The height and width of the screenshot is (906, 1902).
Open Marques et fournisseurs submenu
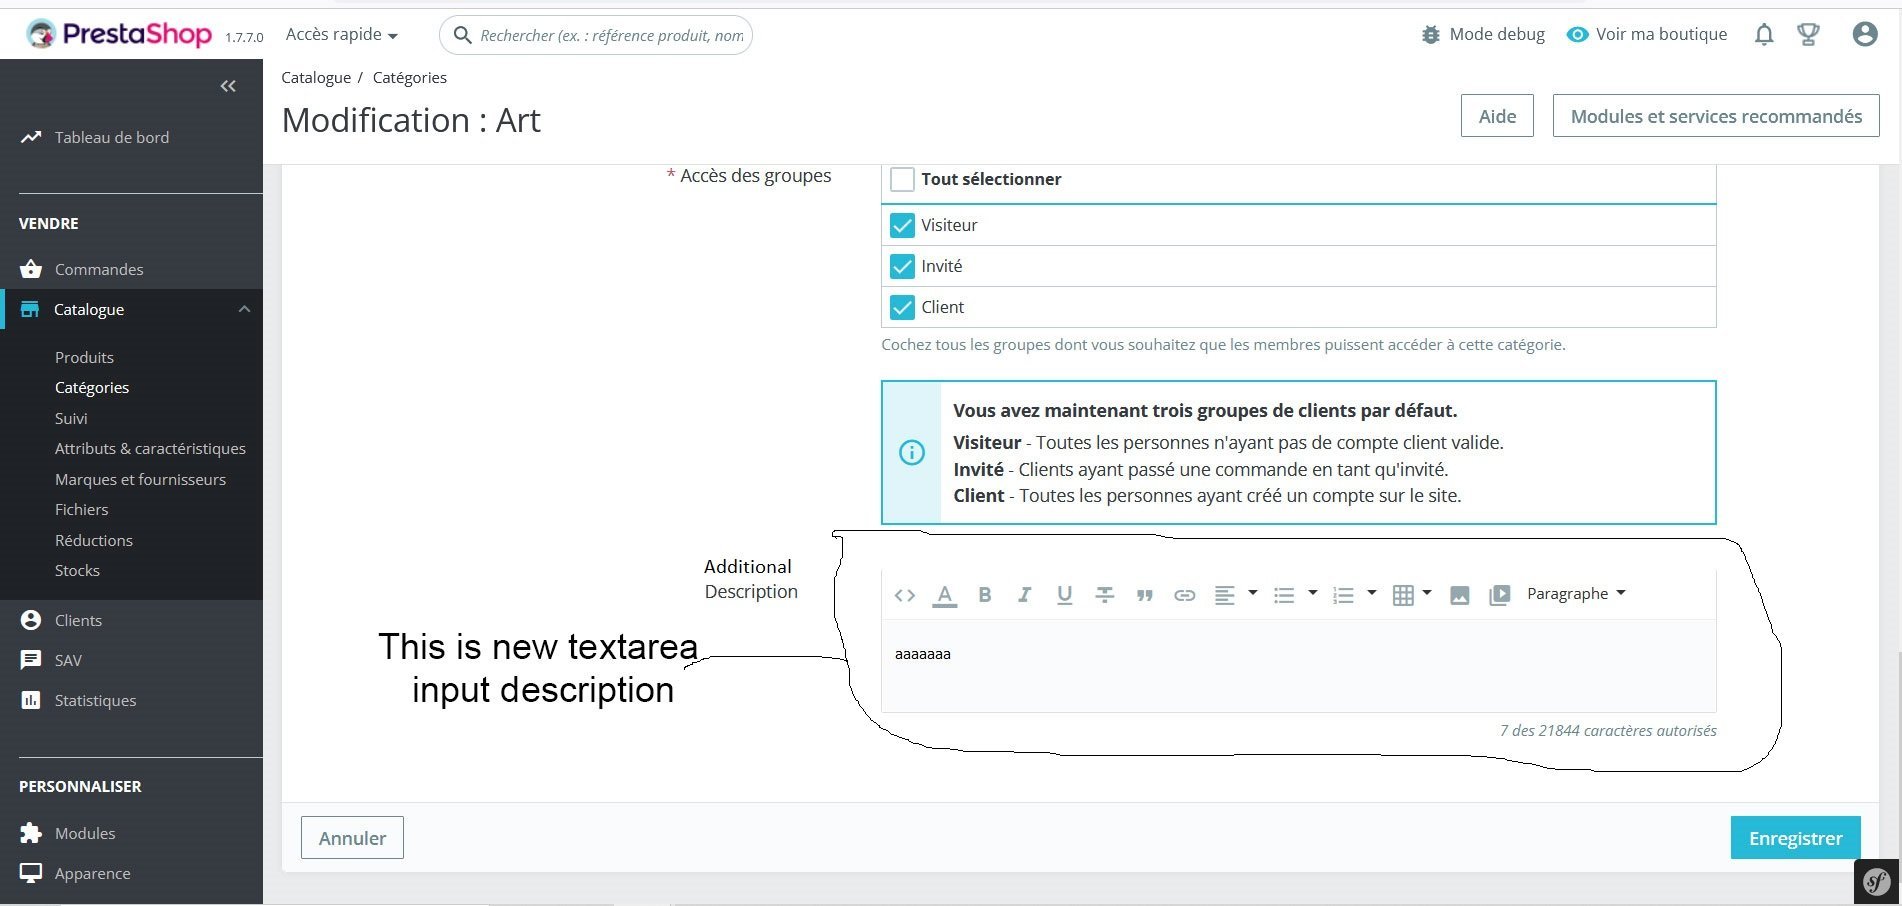tap(140, 479)
